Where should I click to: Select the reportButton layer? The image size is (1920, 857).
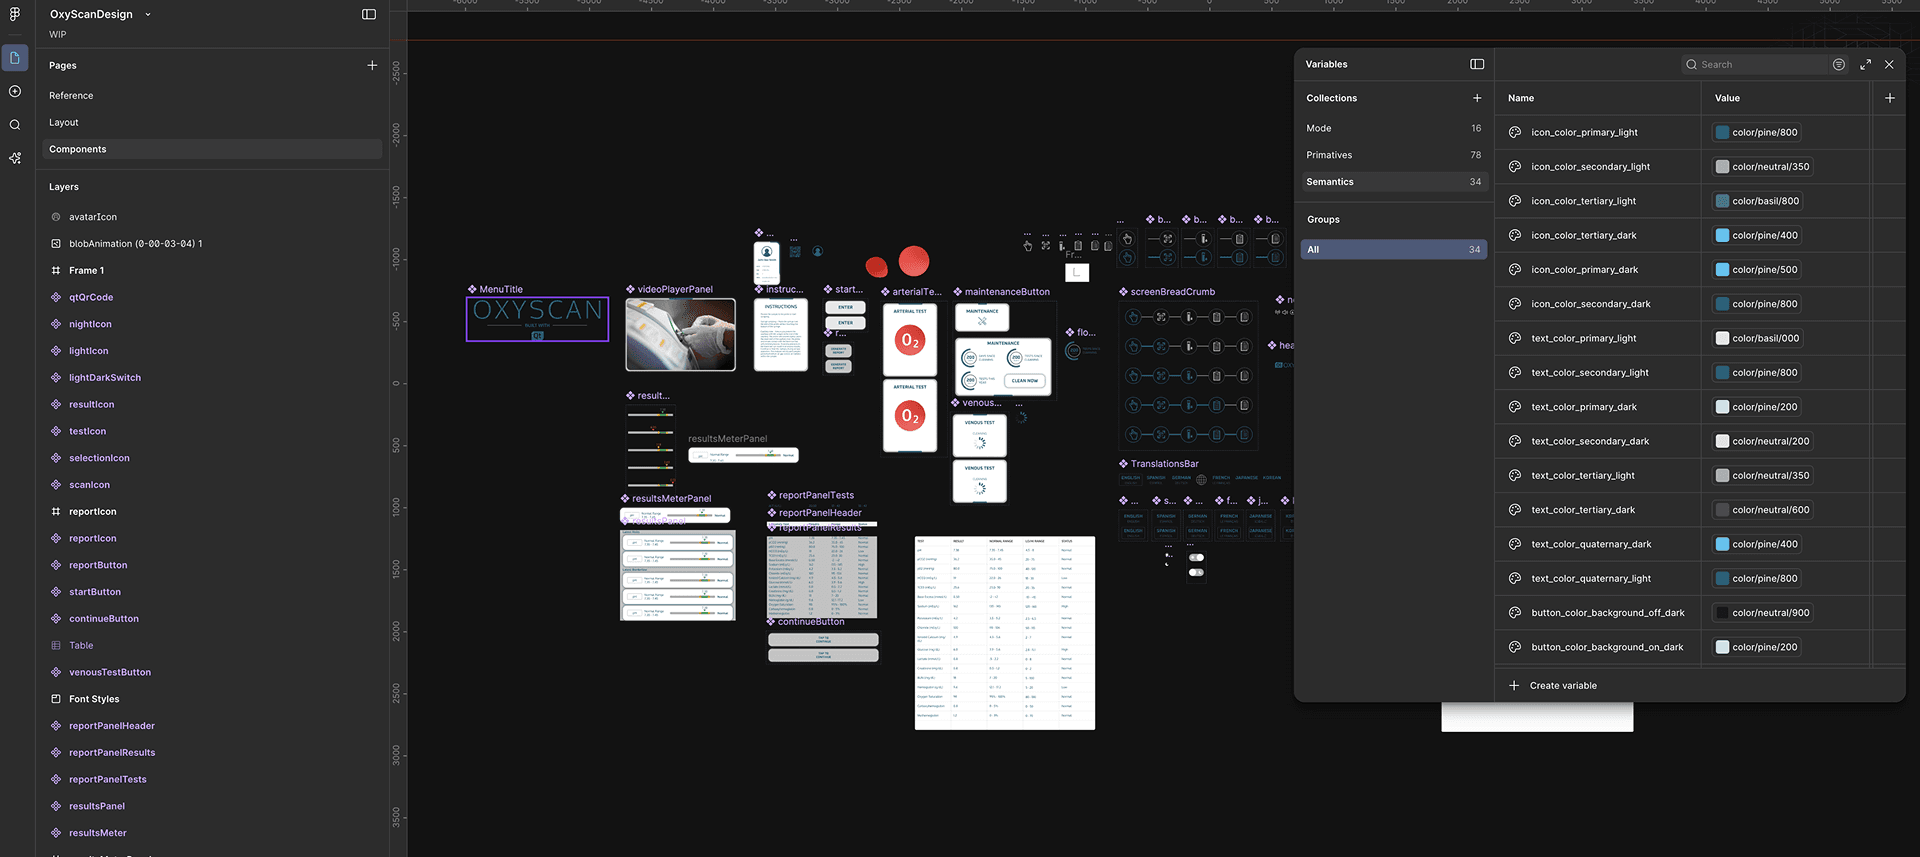pos(98,565)
